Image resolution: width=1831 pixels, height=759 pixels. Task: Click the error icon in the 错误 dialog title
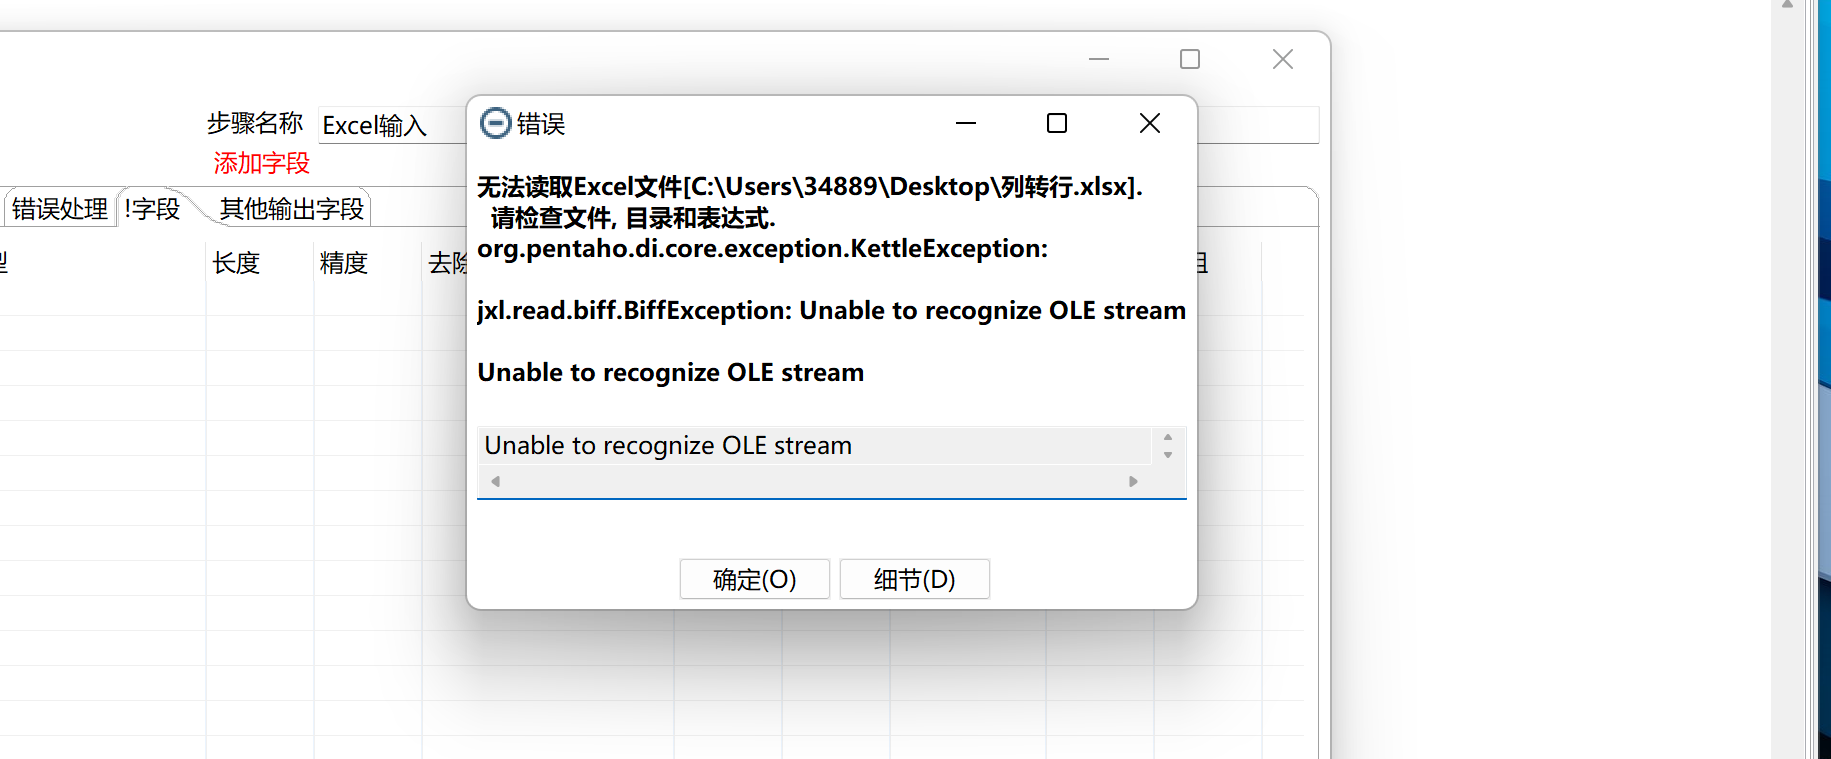pyautogui.click(x=495, y=123)
